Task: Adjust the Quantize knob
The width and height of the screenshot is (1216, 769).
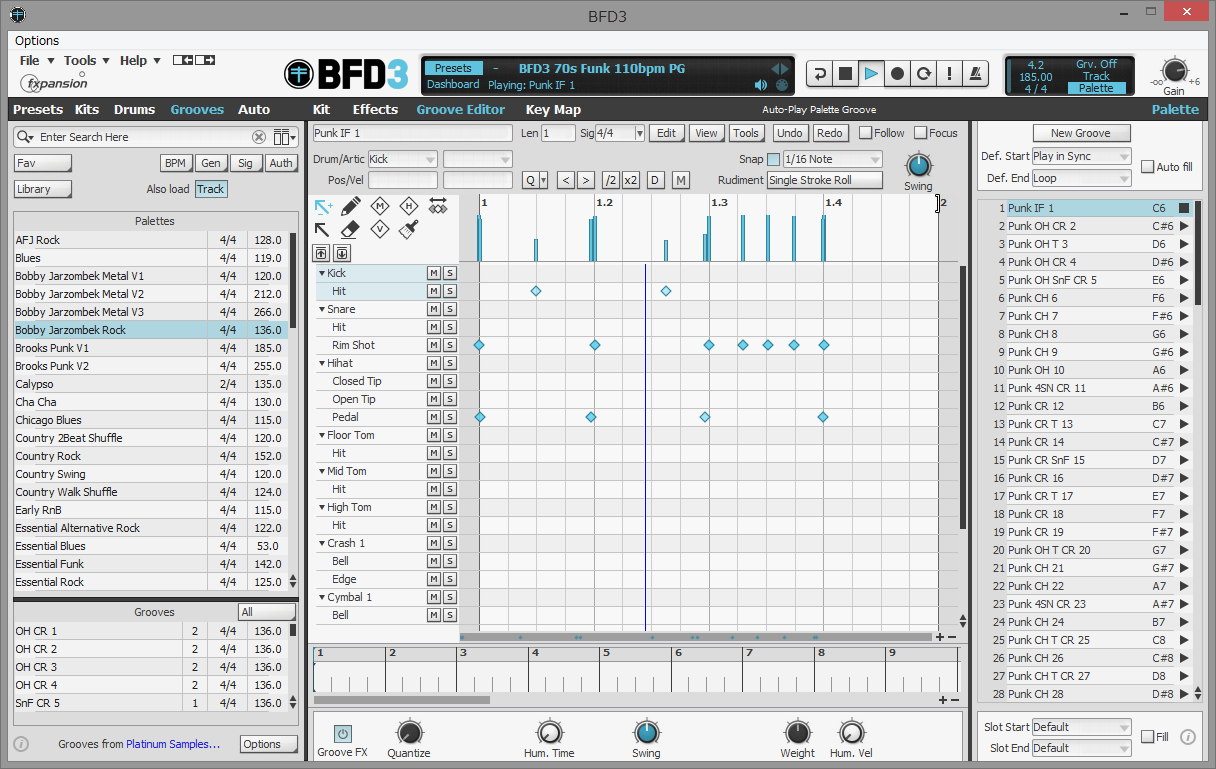Action: pyautogui.click(x=409, y=732)
